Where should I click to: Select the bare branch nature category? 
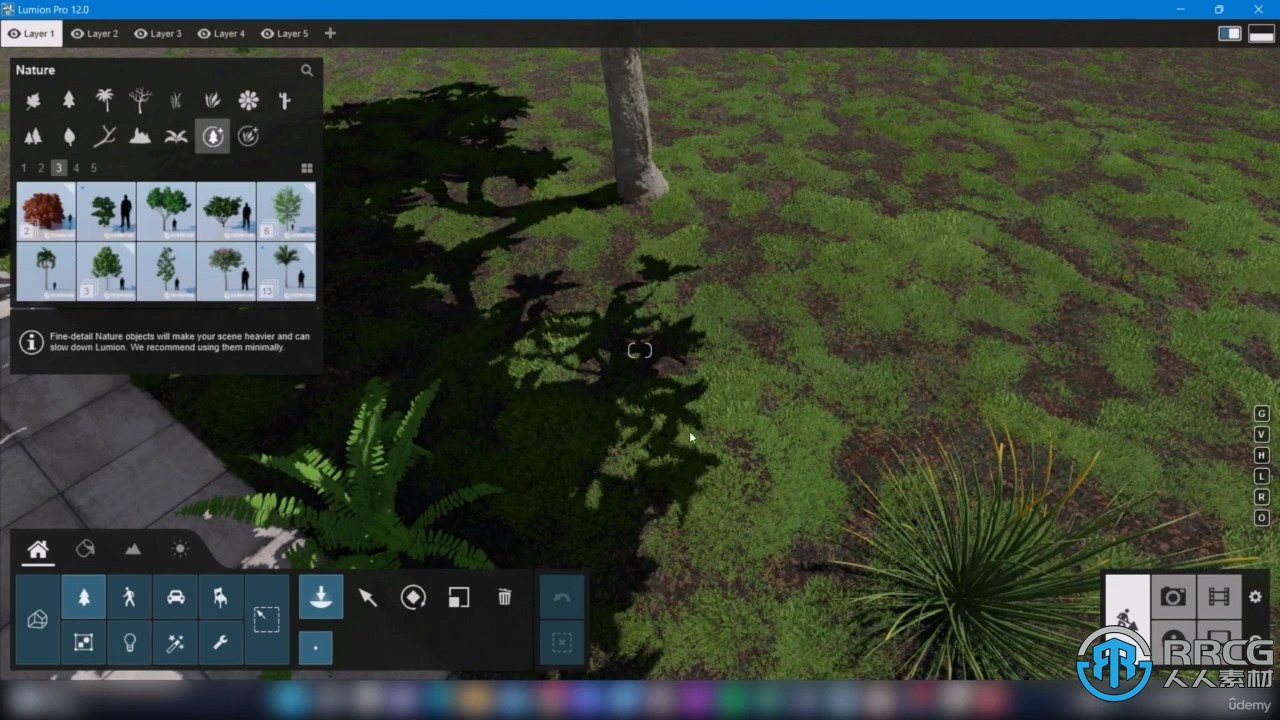104,136
